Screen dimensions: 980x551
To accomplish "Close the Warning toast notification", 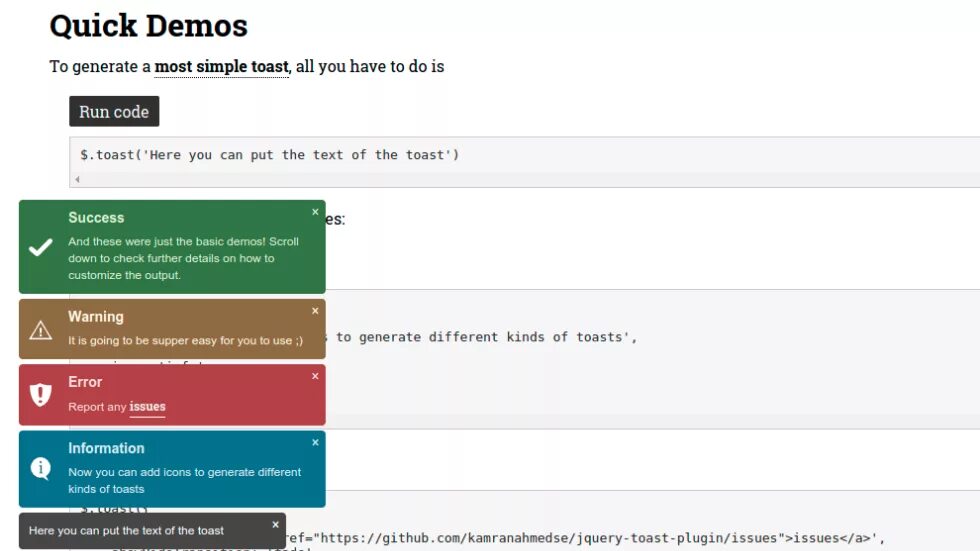I will (315, 311).
